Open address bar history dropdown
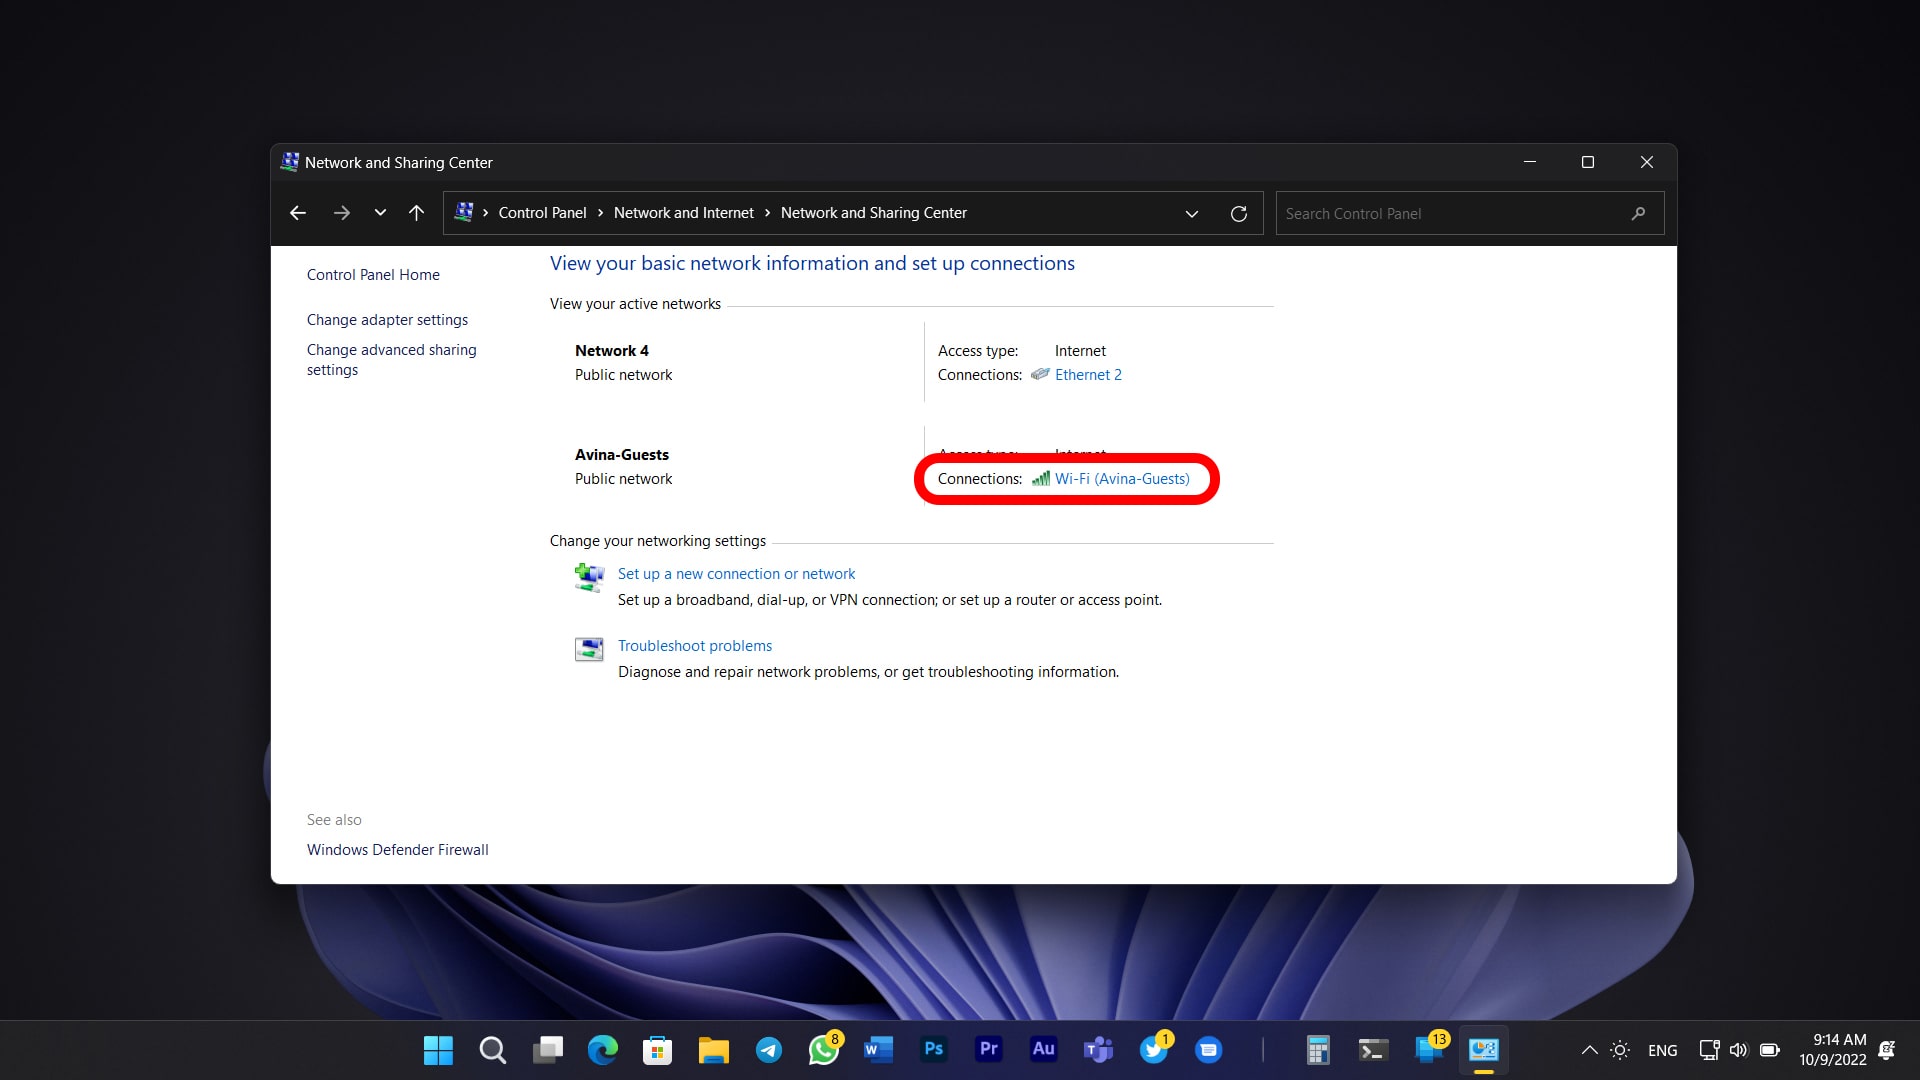1920x1080 pixels. (x=1192, y=214)
